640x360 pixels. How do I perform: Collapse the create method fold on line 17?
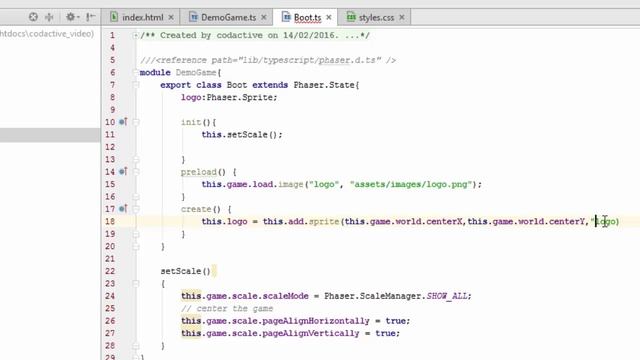tap(136, 209)
